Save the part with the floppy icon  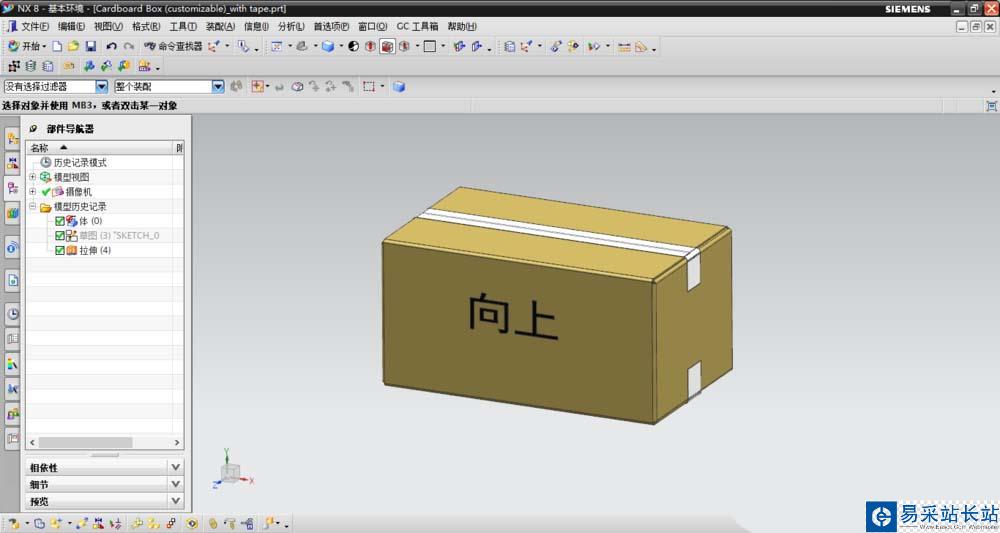coord(91,47)
